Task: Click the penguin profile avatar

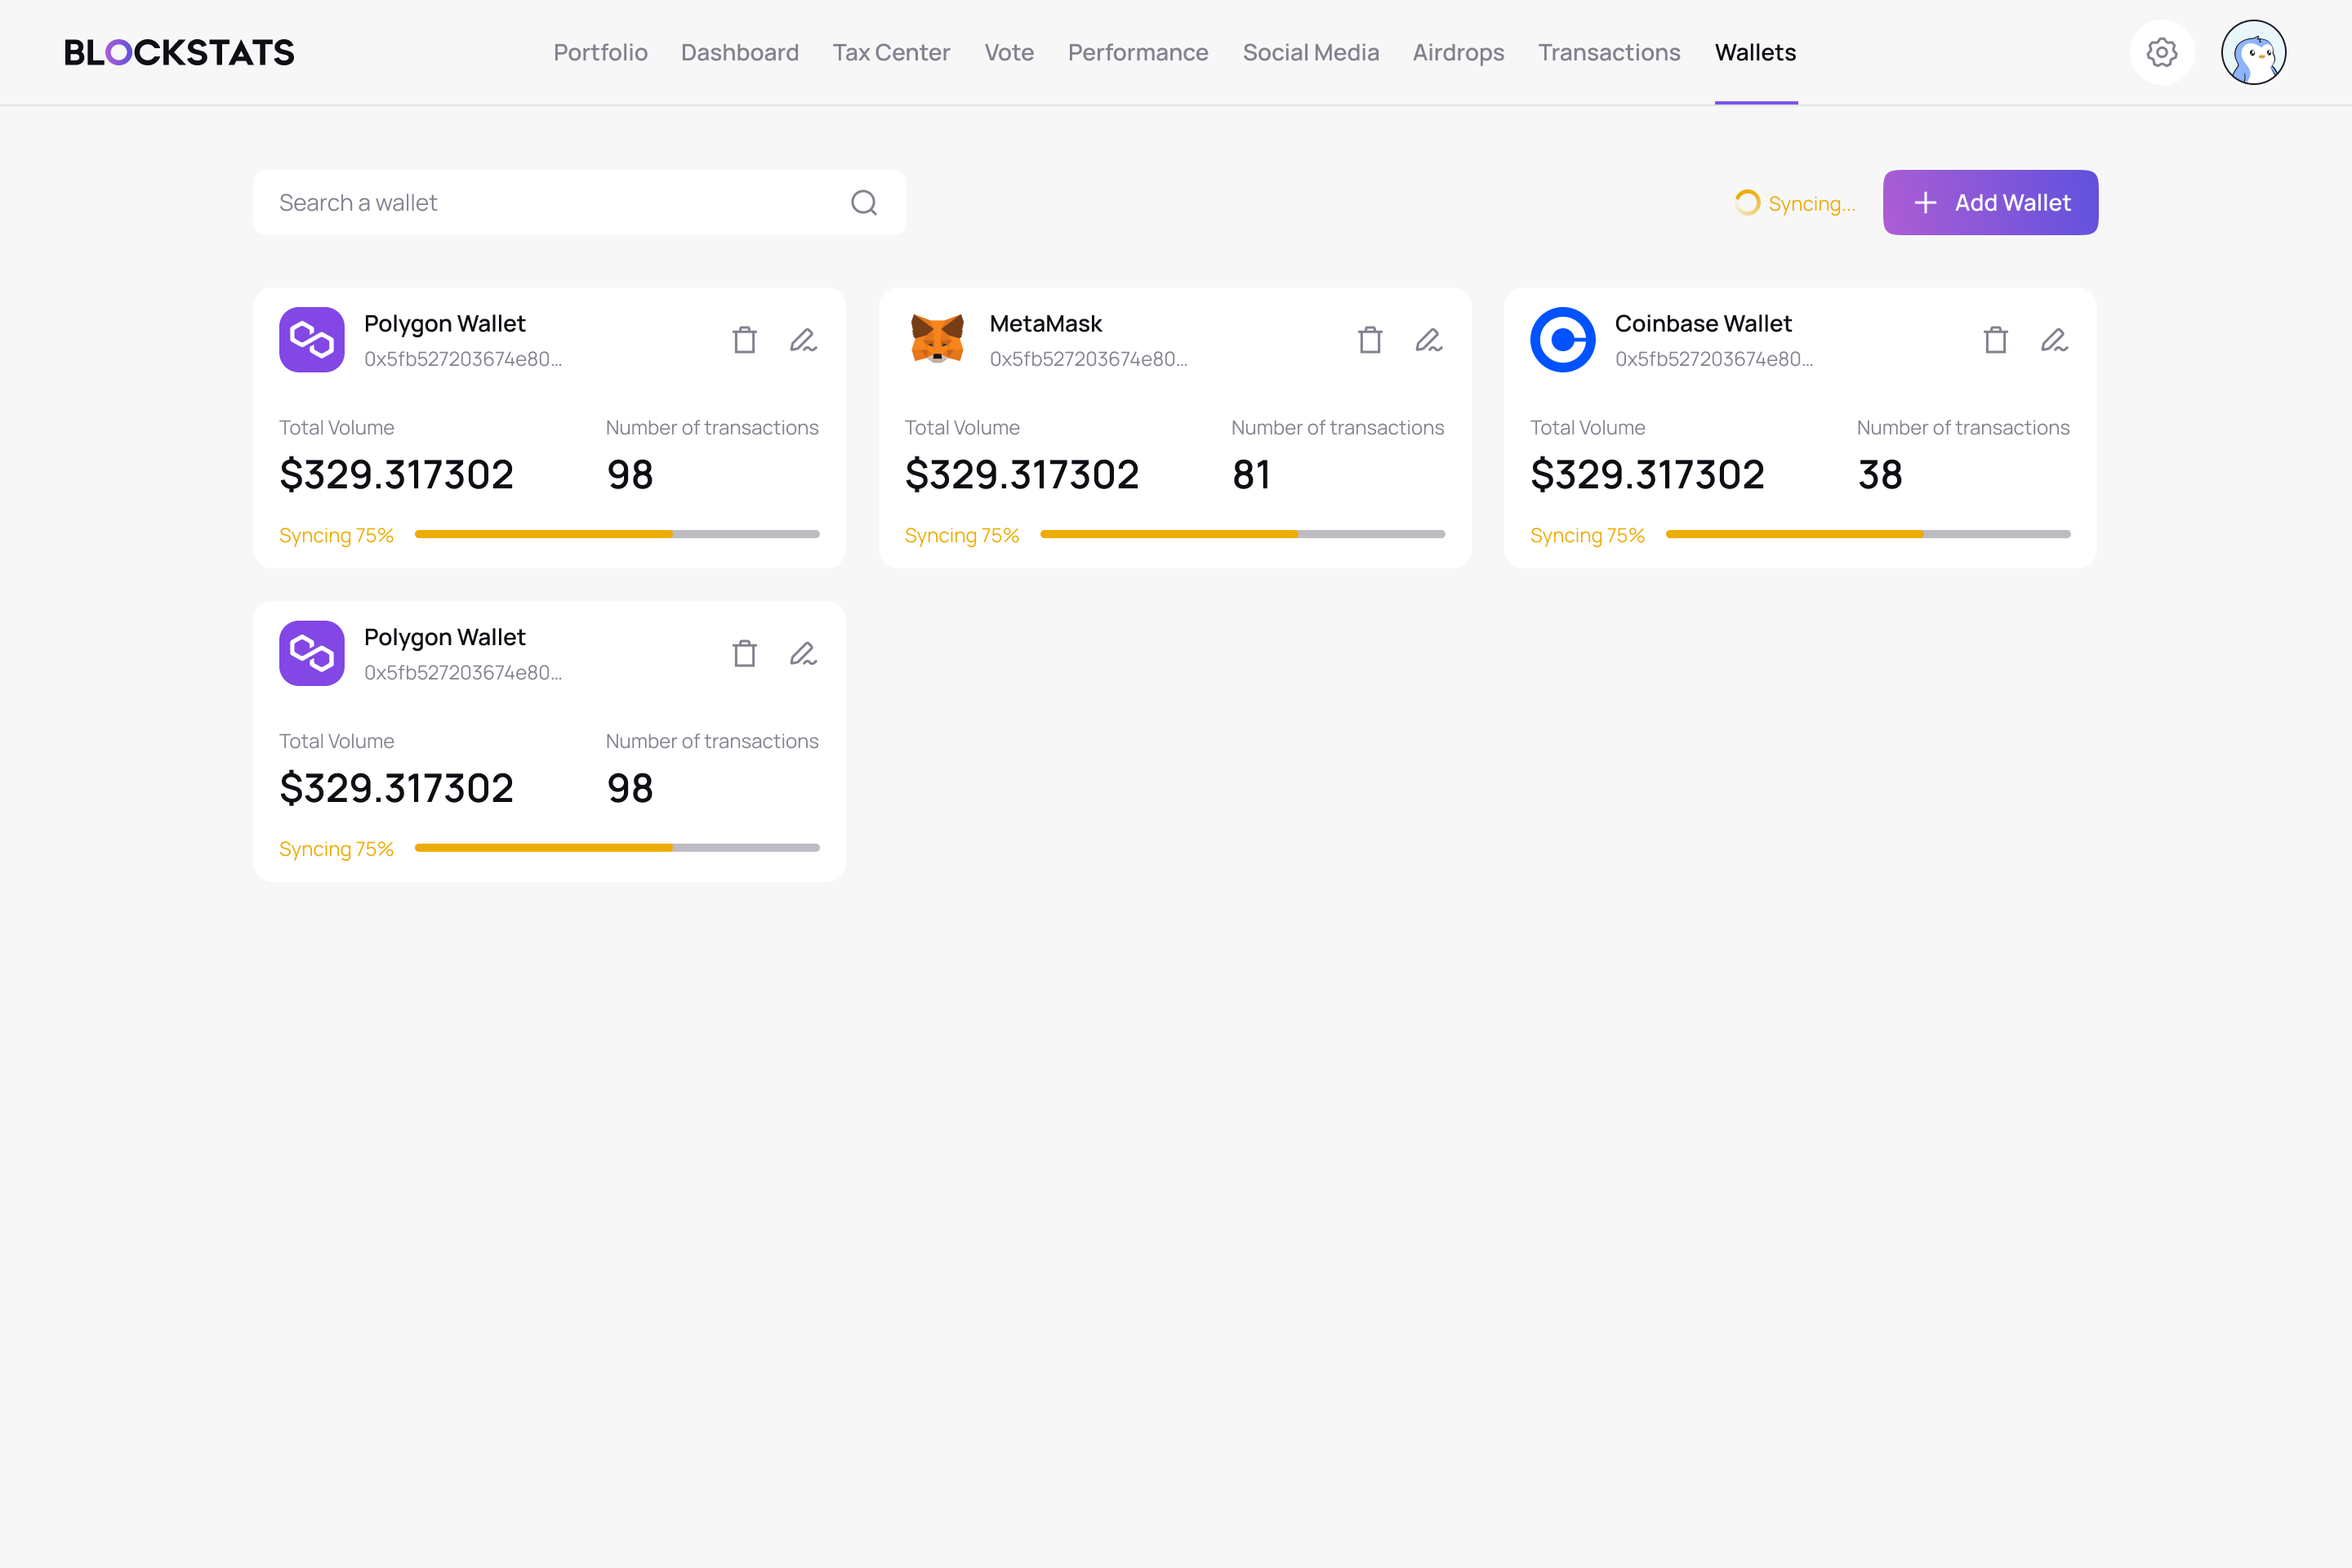Action: coord(2254,52)
